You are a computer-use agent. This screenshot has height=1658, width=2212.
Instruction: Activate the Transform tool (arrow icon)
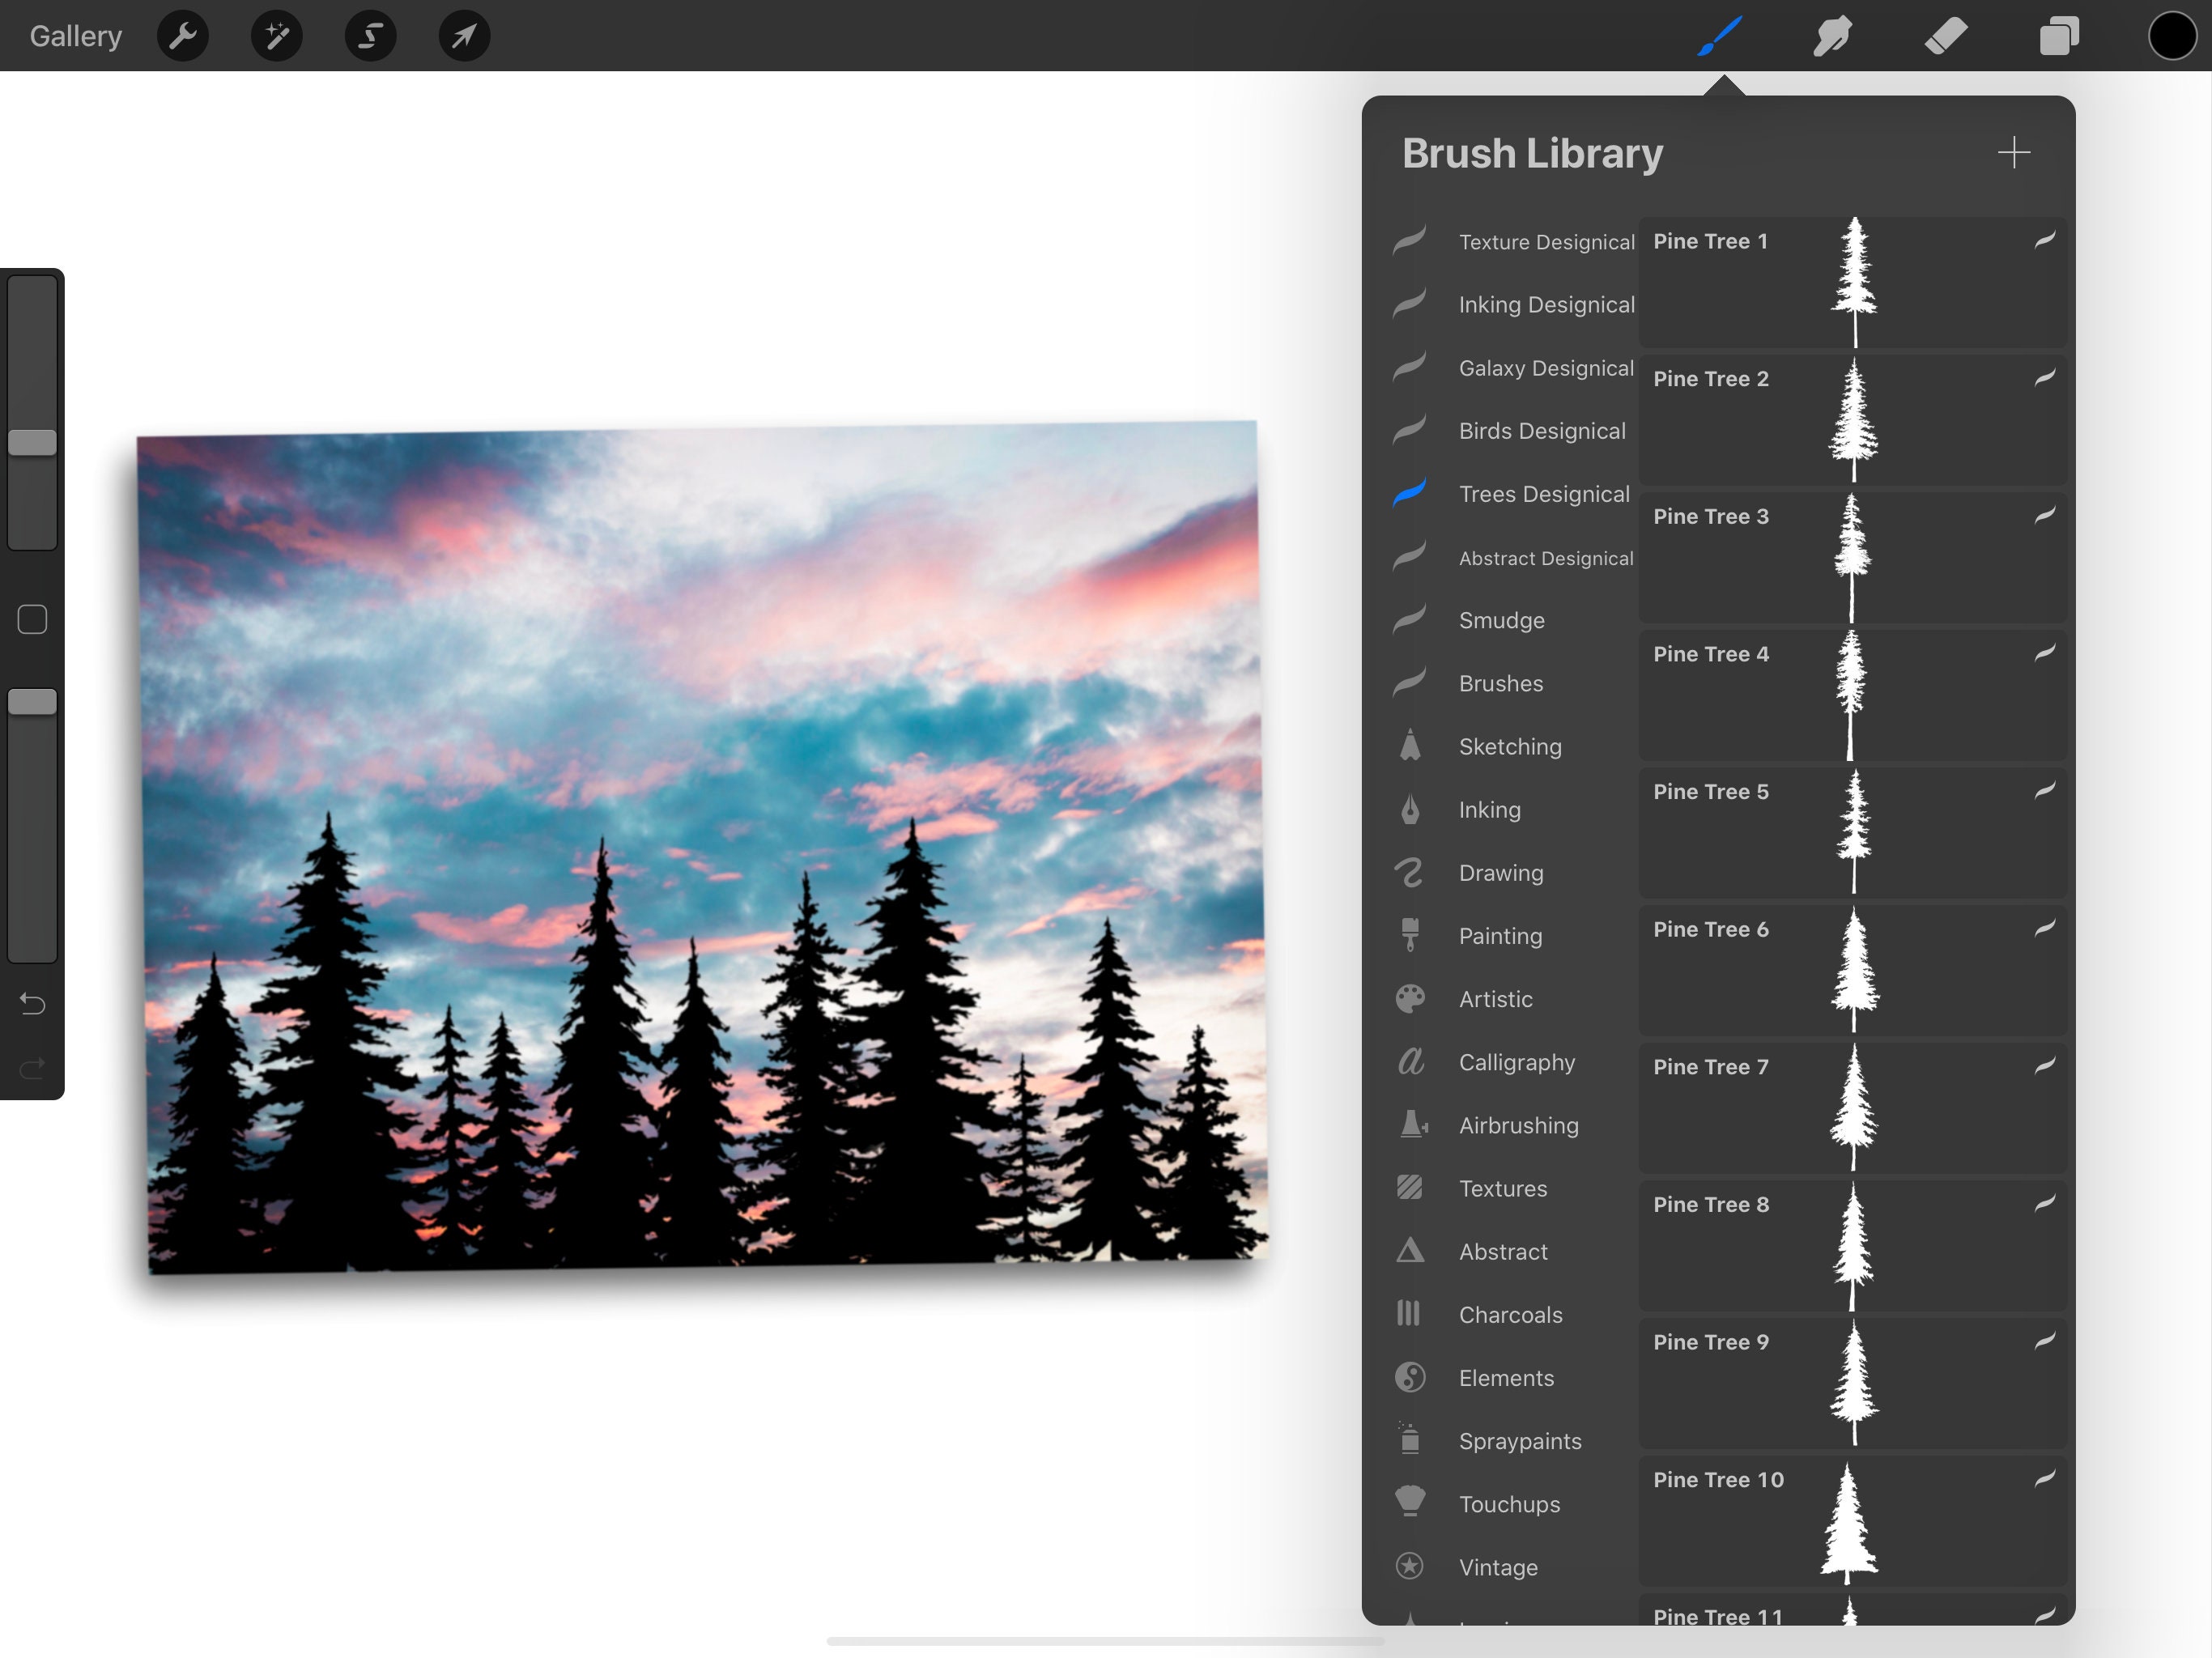coord(462,35)
